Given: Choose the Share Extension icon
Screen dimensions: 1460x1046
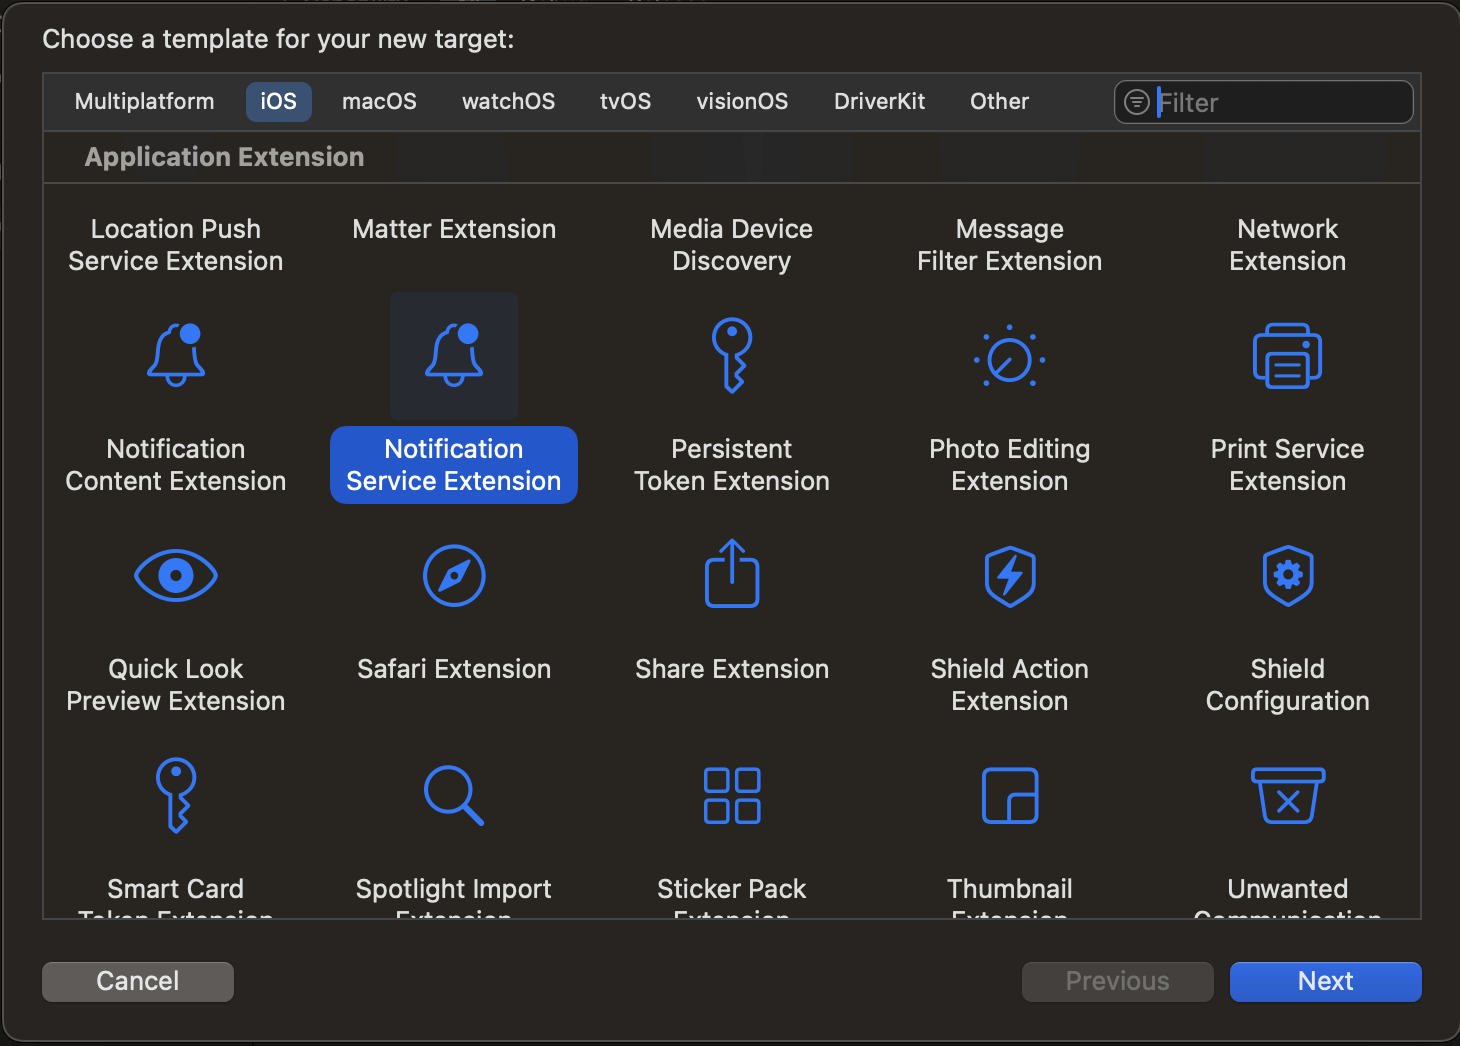Looking at the screenshot, I should click(x=732, y=574).
